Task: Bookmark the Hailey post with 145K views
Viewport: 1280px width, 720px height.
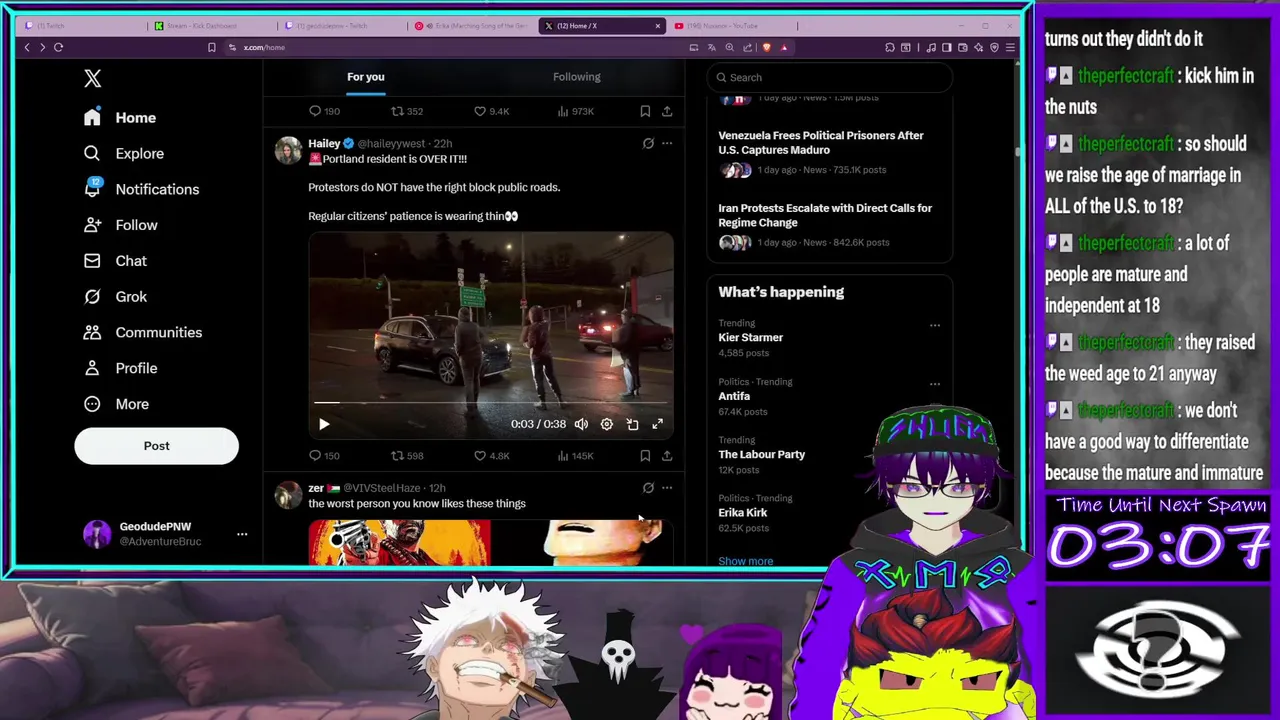Action: (645, 456)
